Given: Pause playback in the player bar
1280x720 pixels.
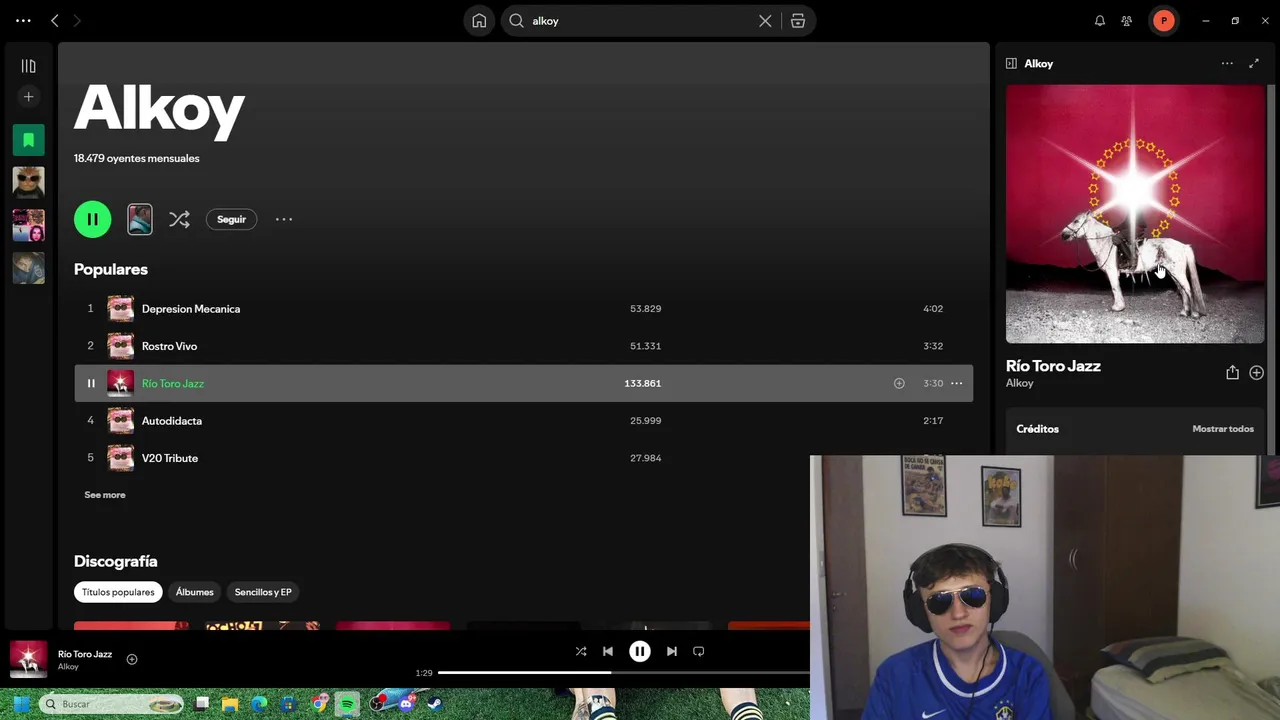Looking at the screenshot, I should (640, 651).
